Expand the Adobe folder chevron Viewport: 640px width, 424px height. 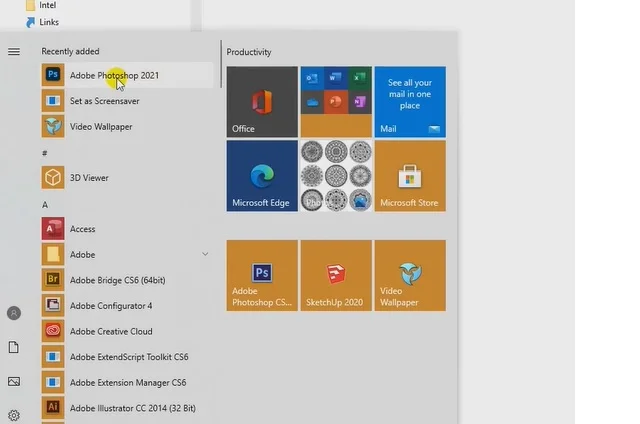tap(205, 254)
